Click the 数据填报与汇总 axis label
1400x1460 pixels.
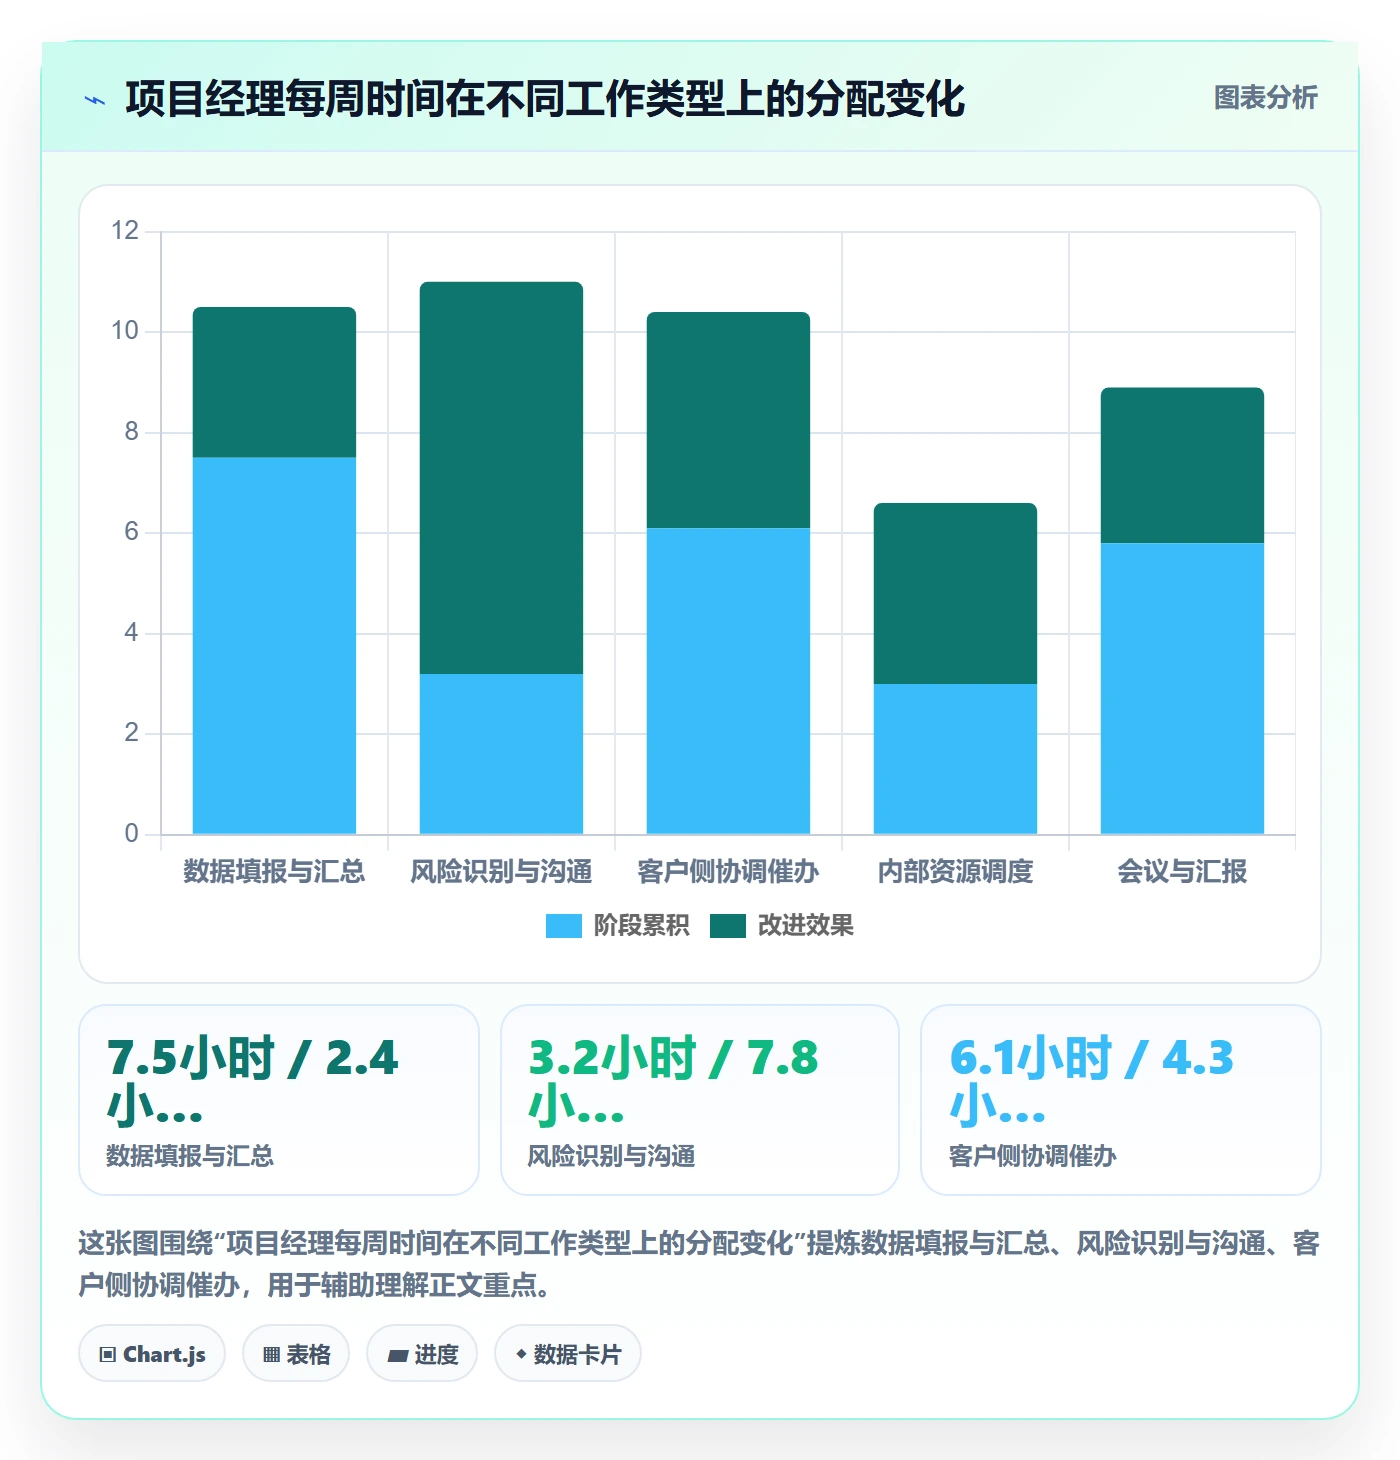click(274, 872)
